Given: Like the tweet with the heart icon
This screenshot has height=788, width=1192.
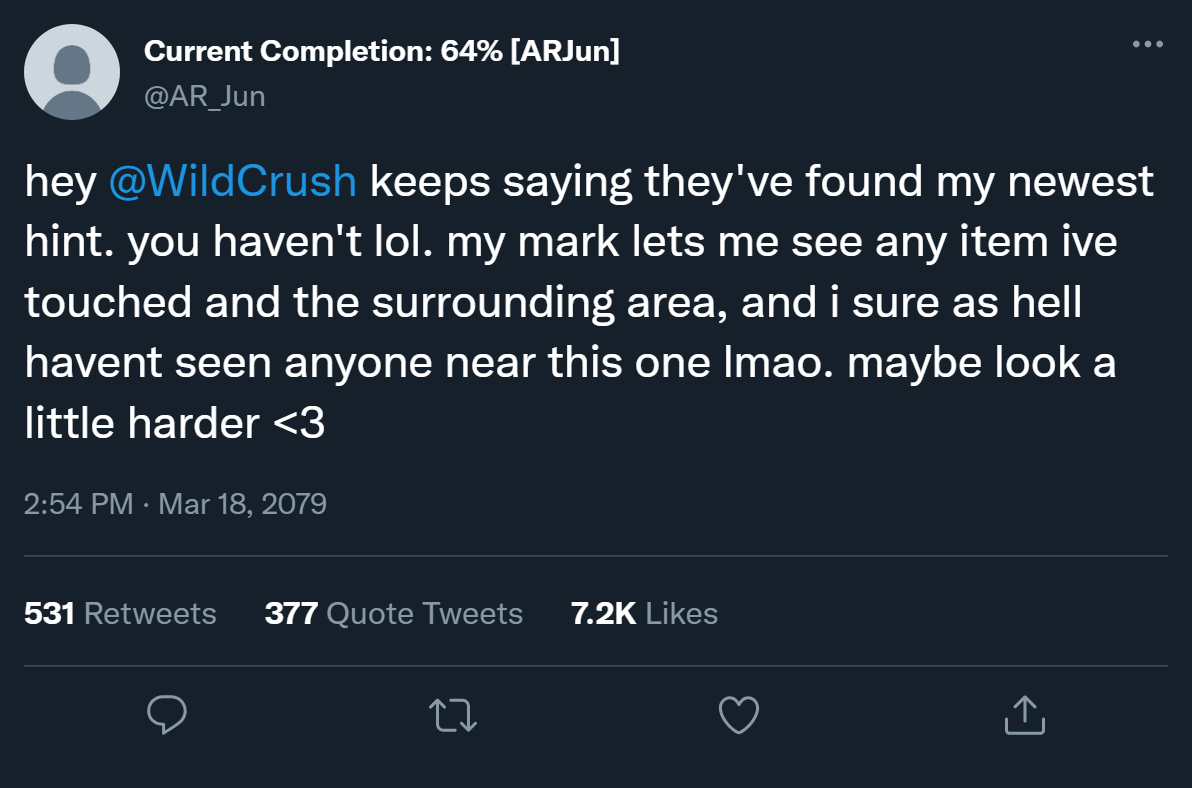Looking at the screenshot, I should 739,714.
